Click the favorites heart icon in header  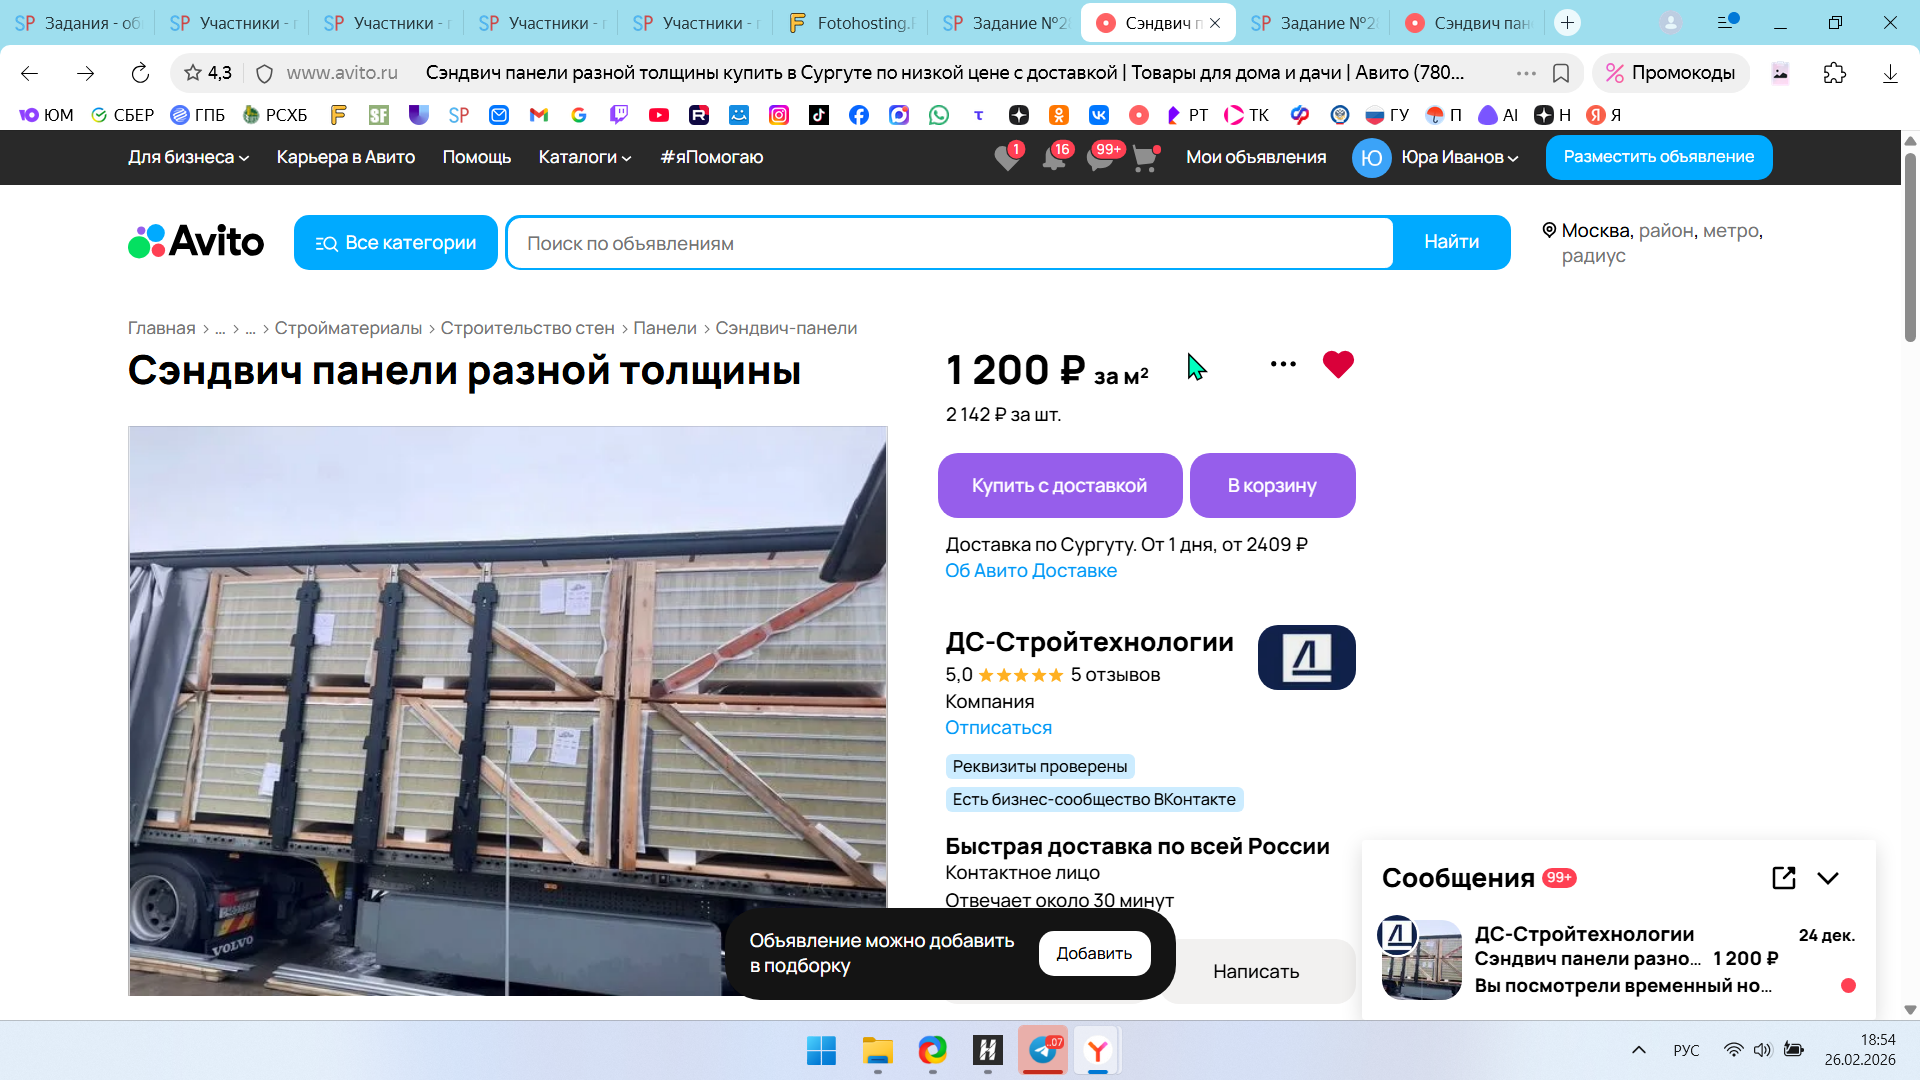[1007, 158]
